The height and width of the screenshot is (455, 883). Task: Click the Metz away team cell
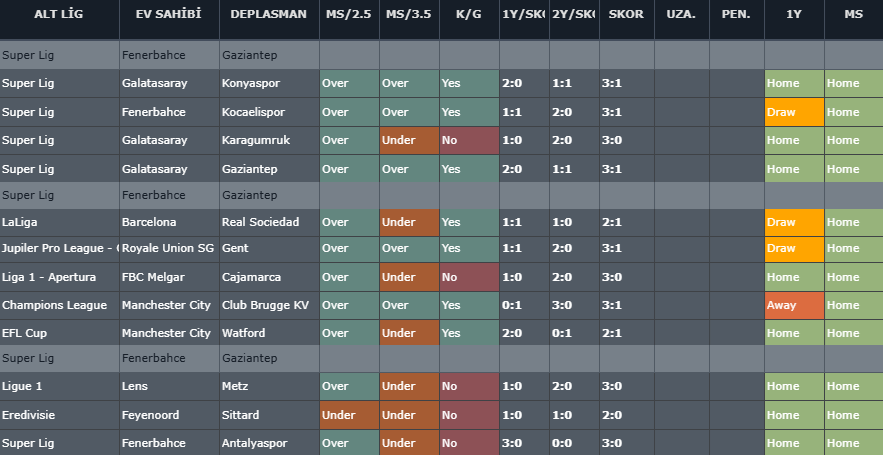269,386
